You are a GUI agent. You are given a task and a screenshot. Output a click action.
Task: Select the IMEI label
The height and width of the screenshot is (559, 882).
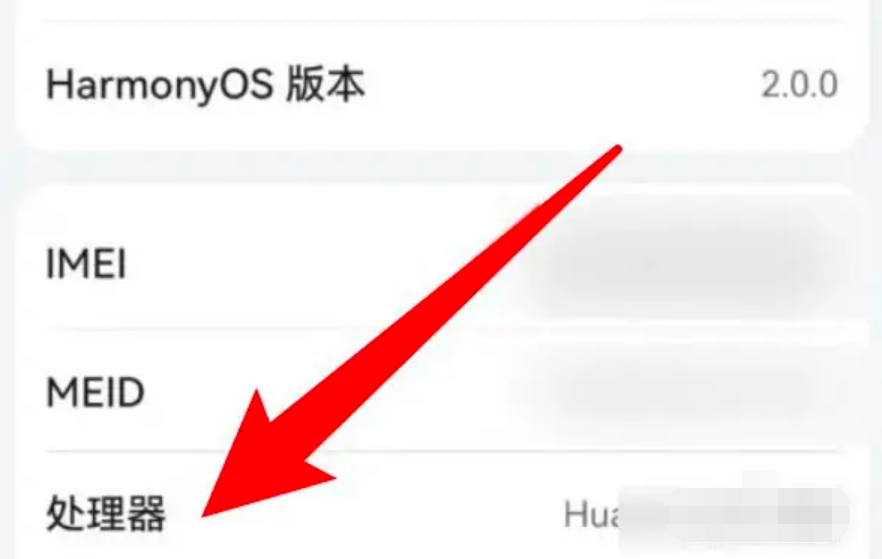tap(86, 263)
